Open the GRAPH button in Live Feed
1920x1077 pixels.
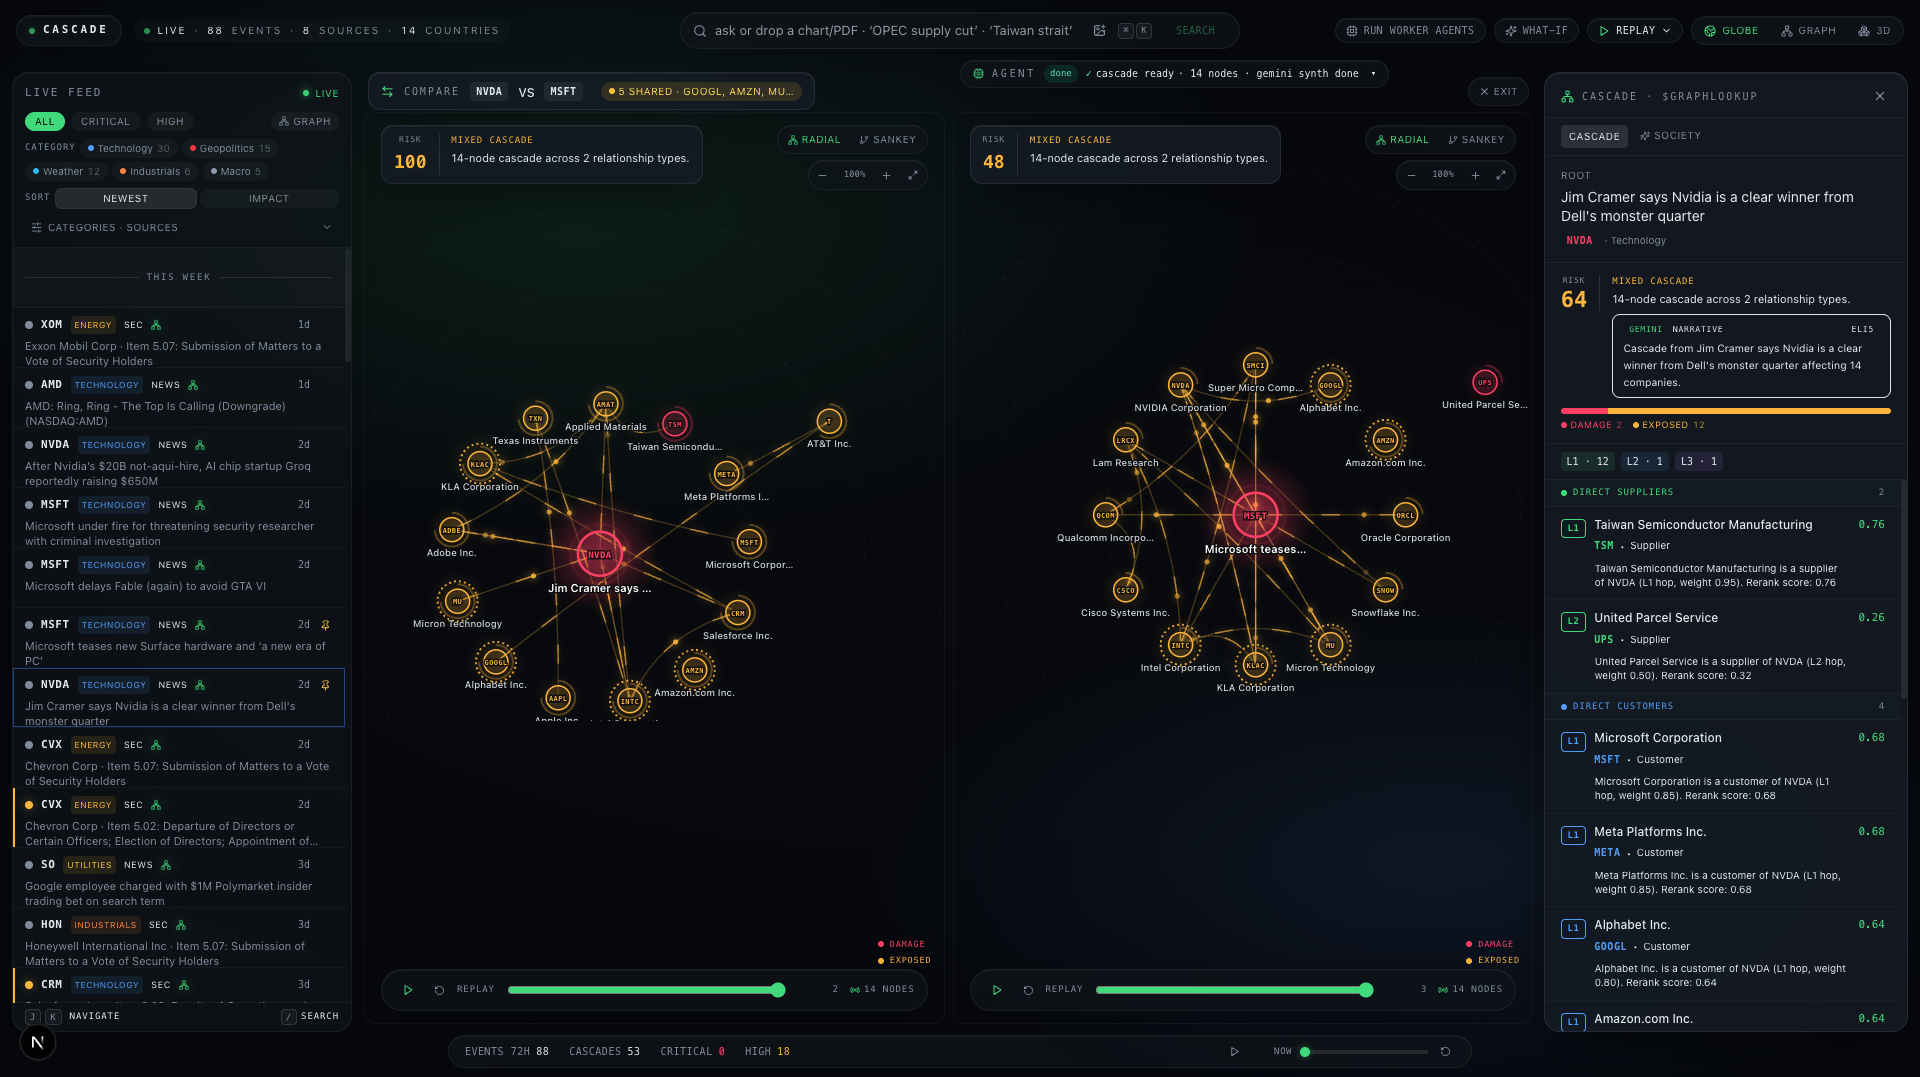point(305,122)
